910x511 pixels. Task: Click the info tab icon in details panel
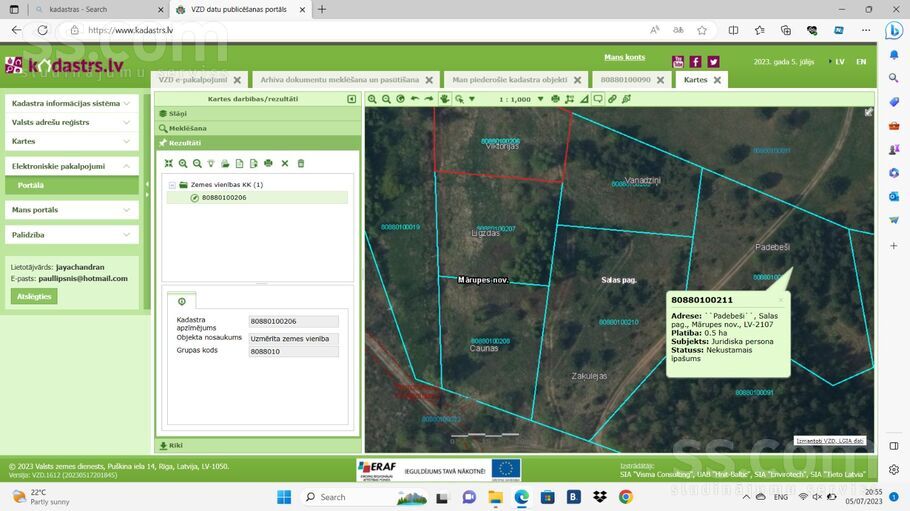click(182, 301)
